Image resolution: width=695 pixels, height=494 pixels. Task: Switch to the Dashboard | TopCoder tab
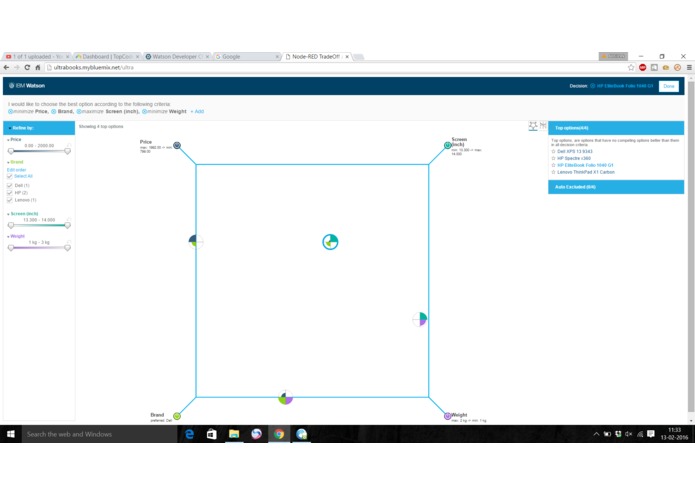click(108, 57)
